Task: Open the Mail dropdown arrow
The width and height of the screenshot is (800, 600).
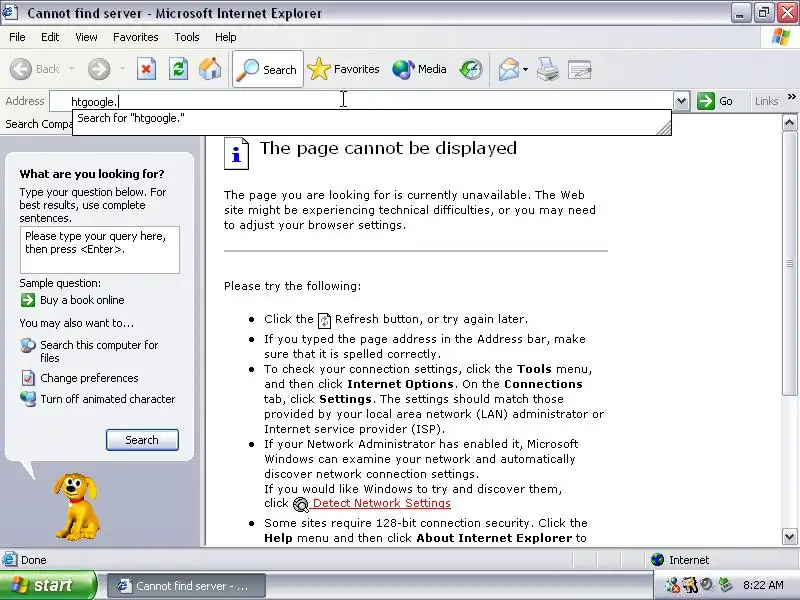Action: tap(526, 69)
